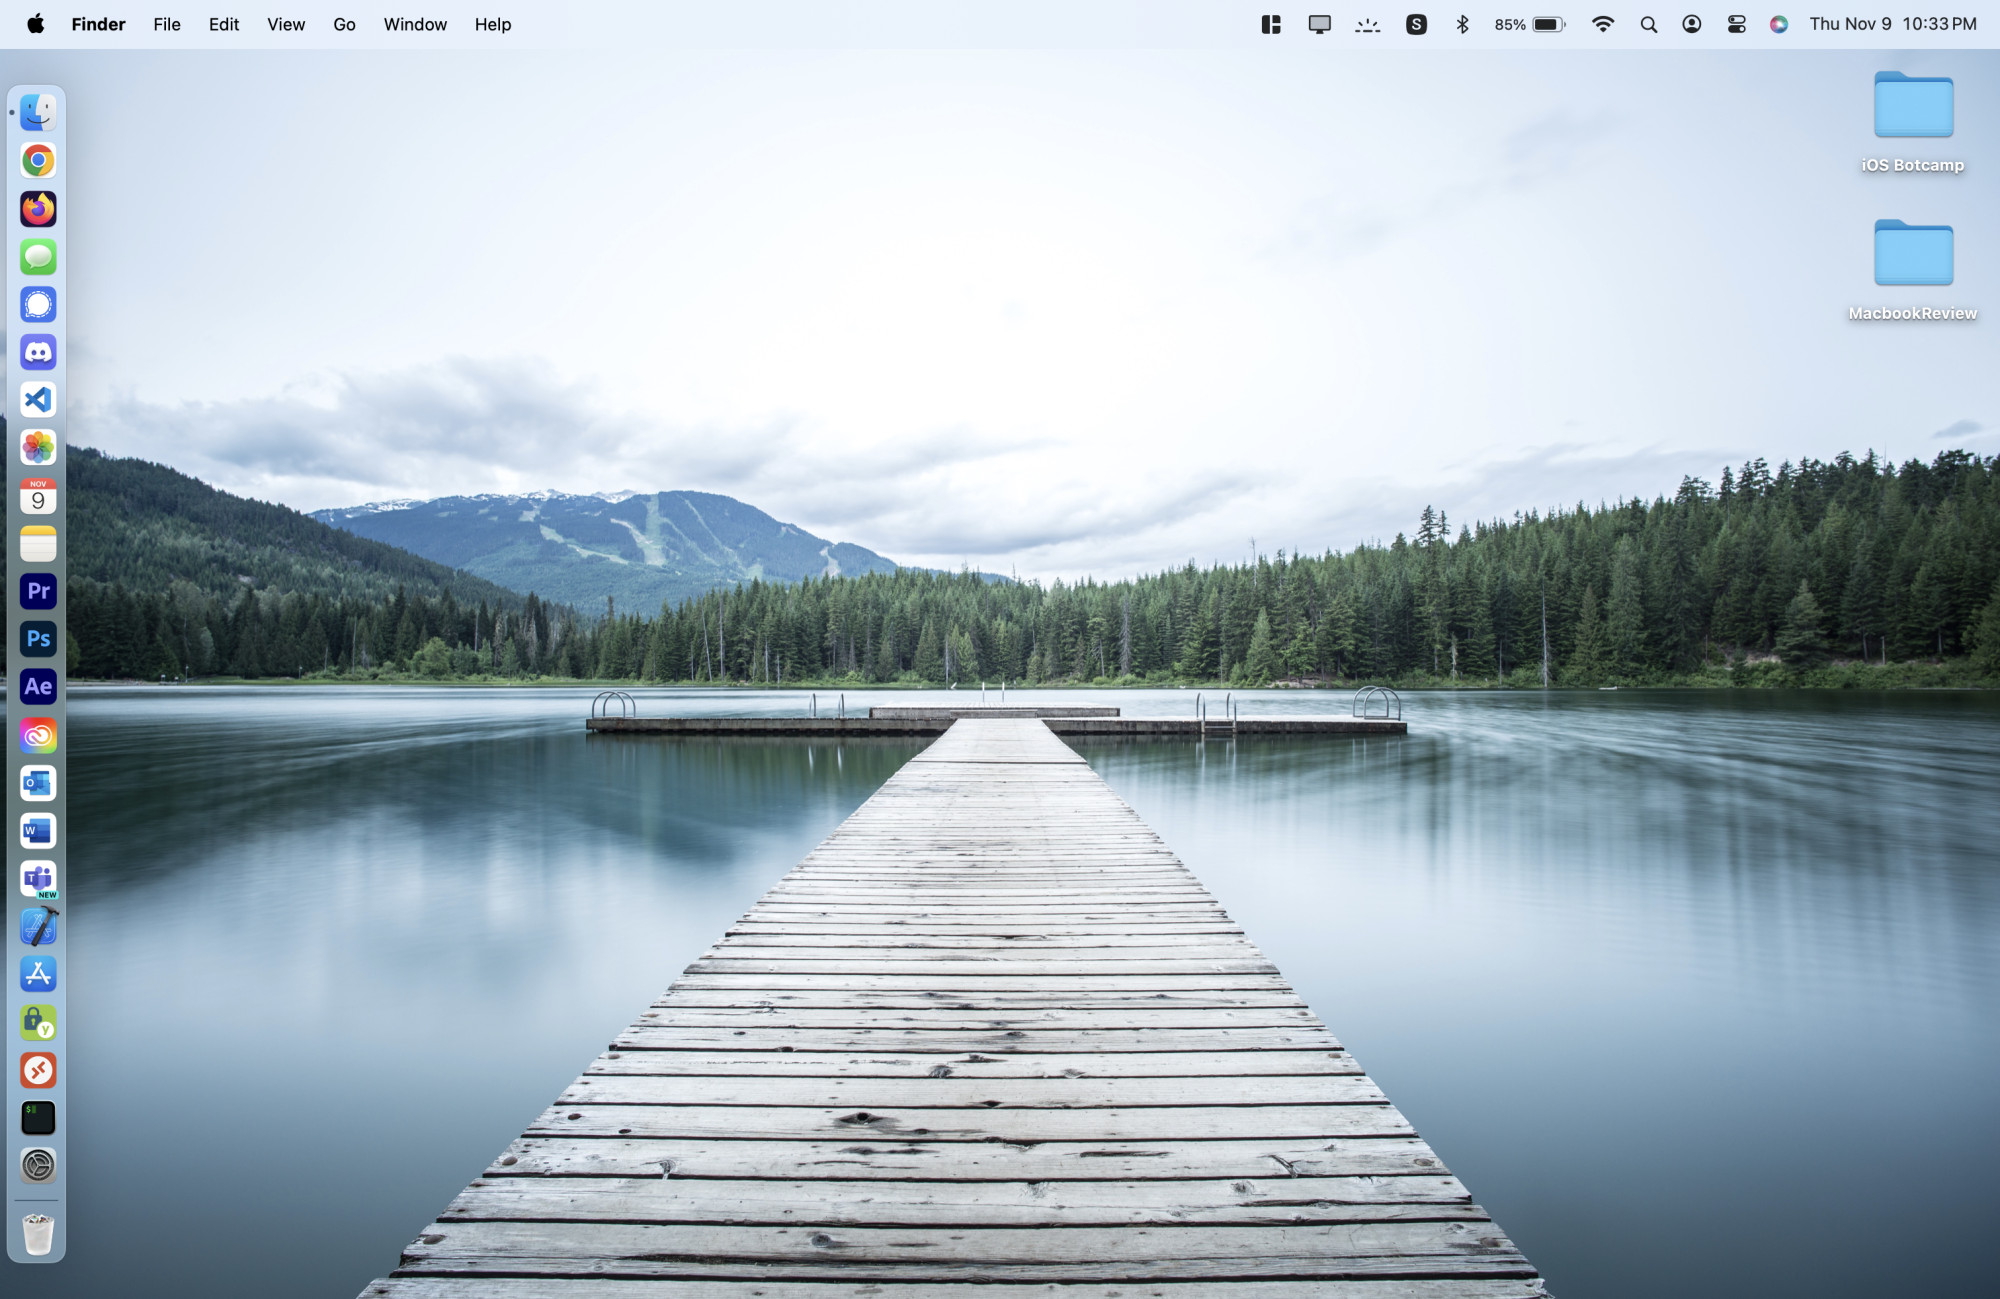Launch Adobe Photoshop from the dock

[38, 639]
